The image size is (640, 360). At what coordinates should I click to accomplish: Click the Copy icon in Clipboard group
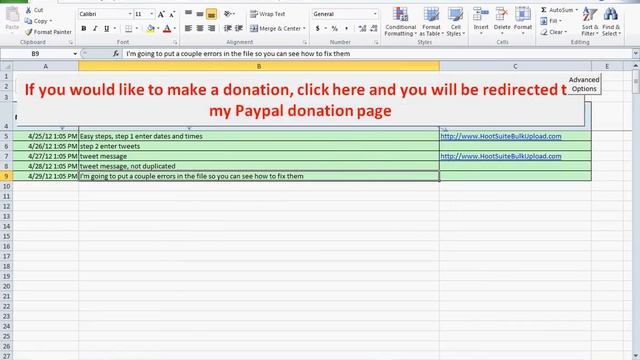click(28, 21)
